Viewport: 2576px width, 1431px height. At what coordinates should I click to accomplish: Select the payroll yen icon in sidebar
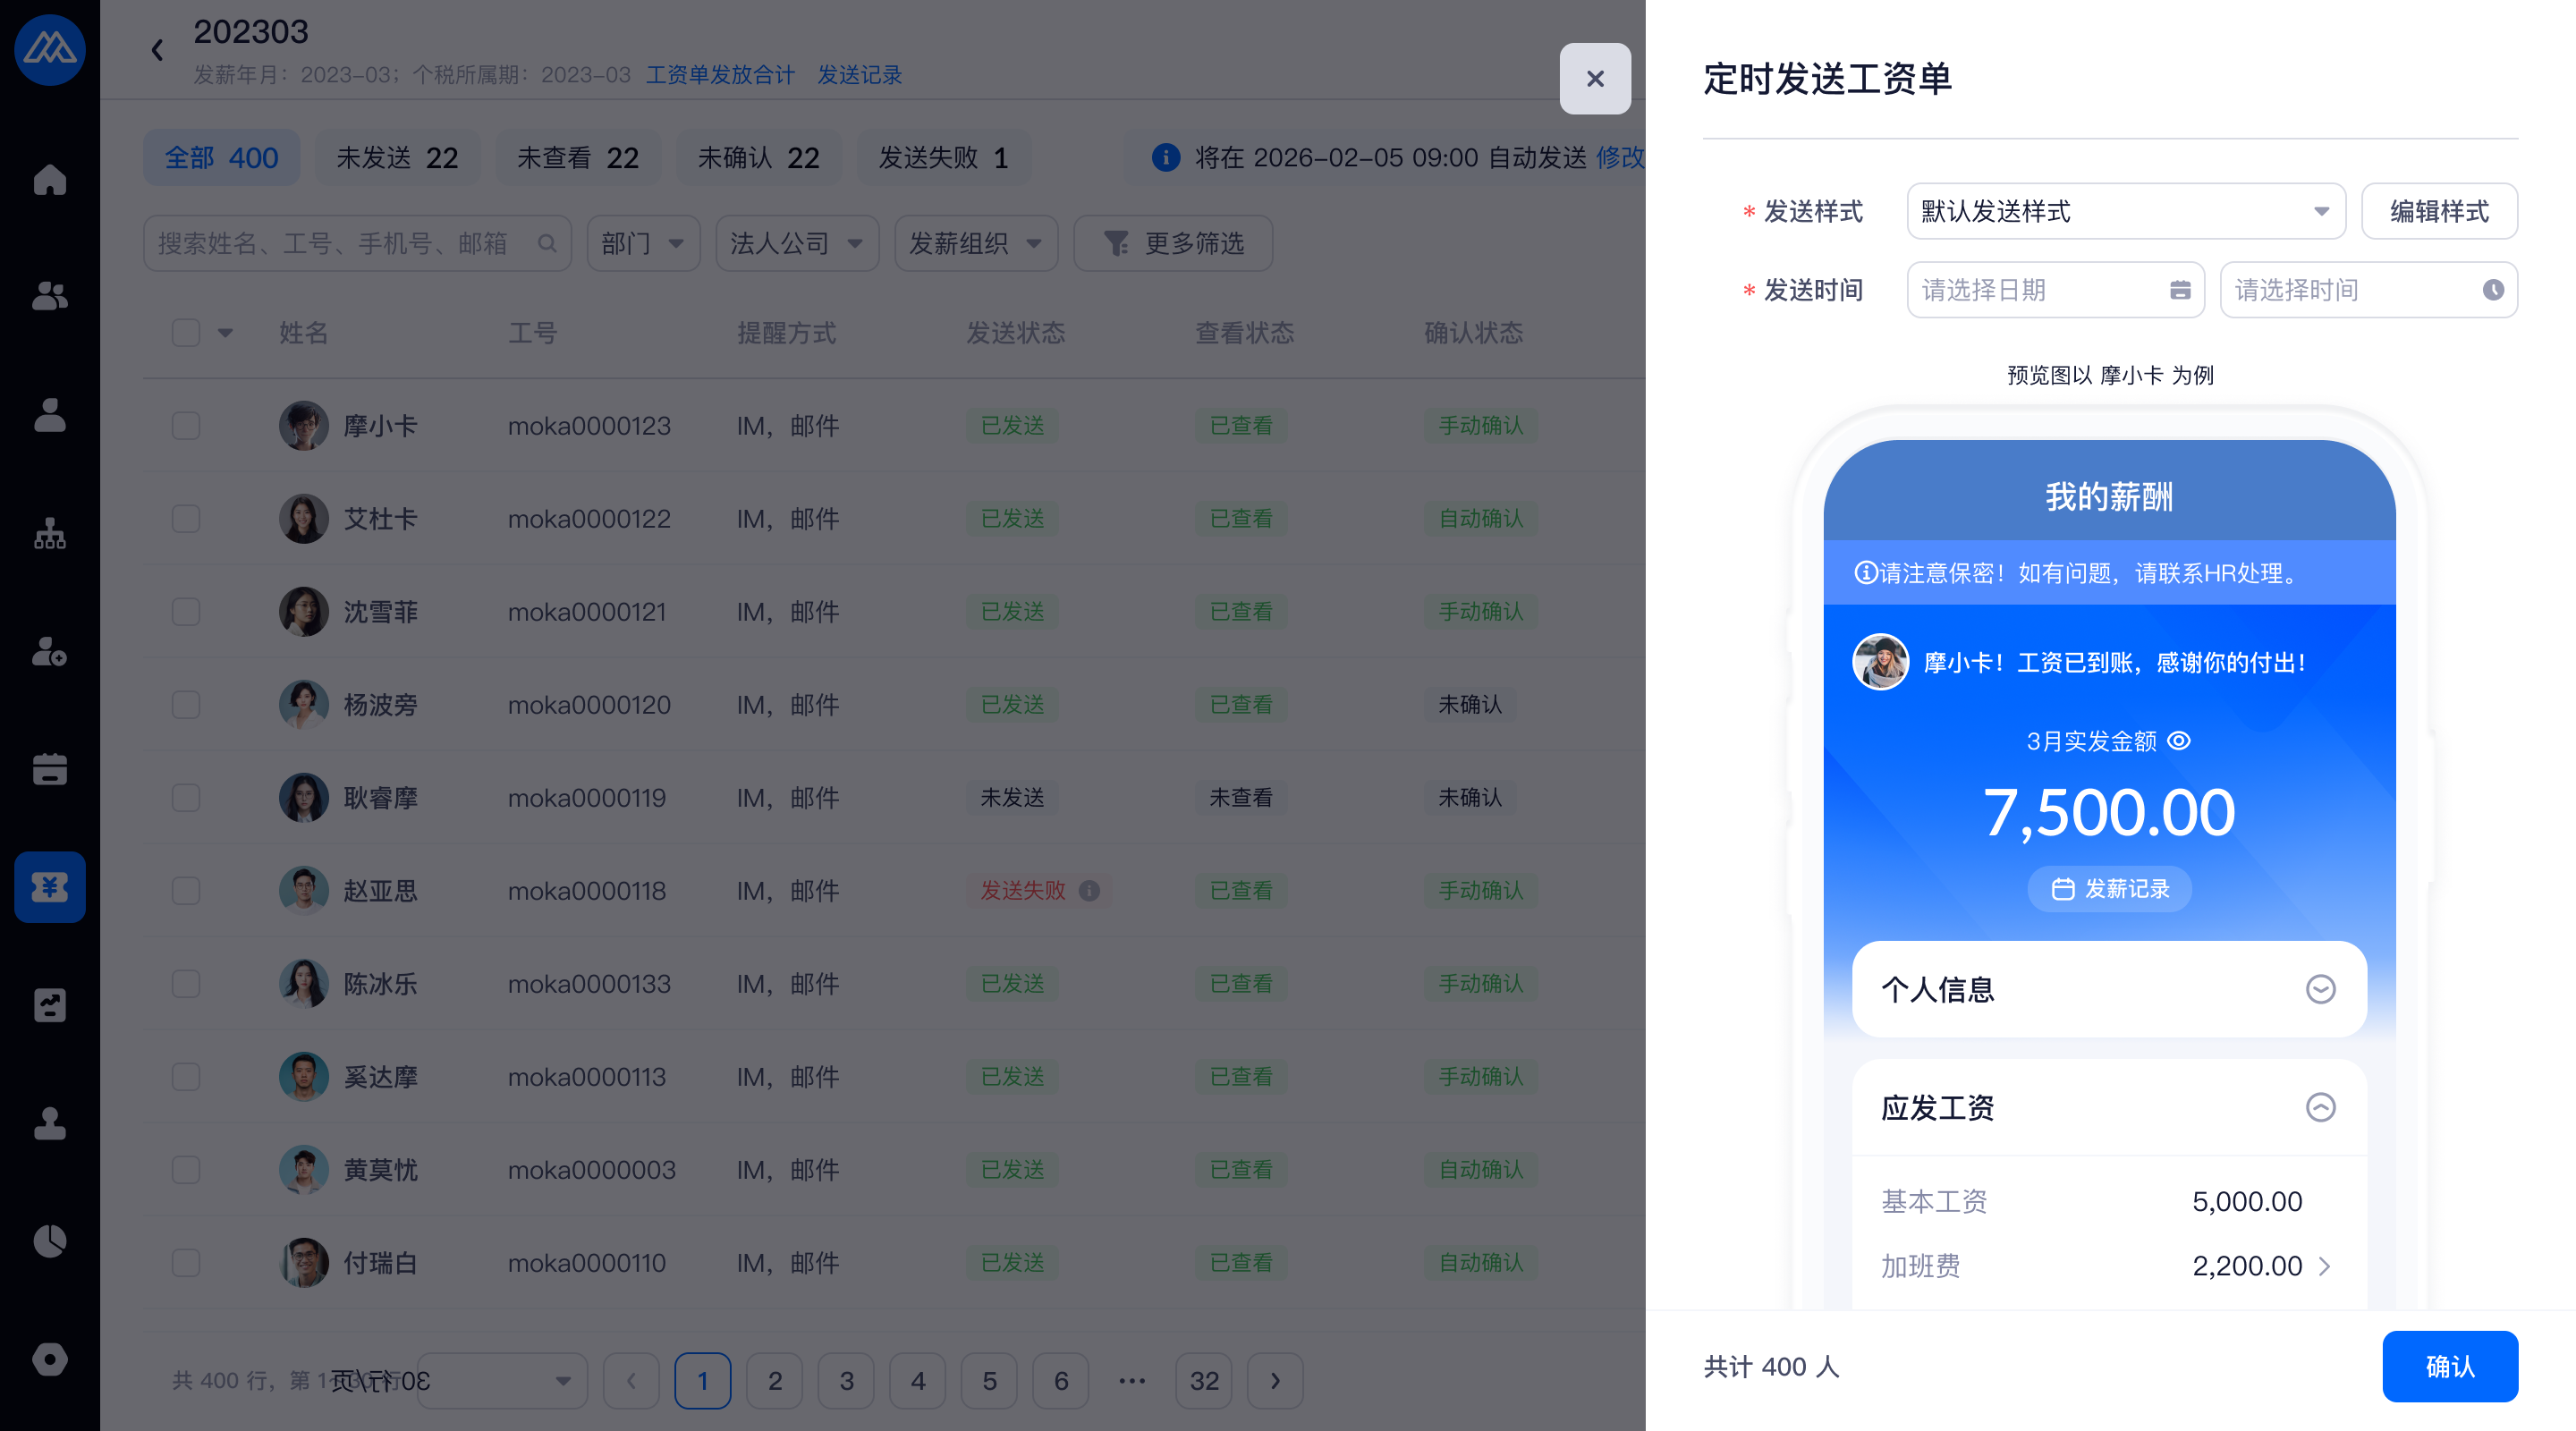click(x=49, y=886)
